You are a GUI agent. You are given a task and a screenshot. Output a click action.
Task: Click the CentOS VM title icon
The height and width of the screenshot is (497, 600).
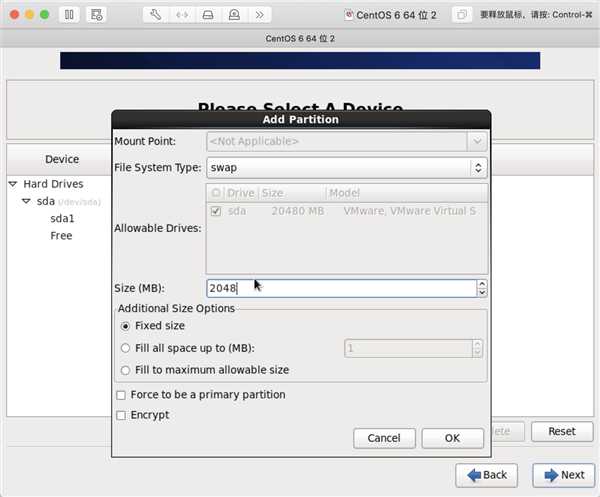pos(349,15)
